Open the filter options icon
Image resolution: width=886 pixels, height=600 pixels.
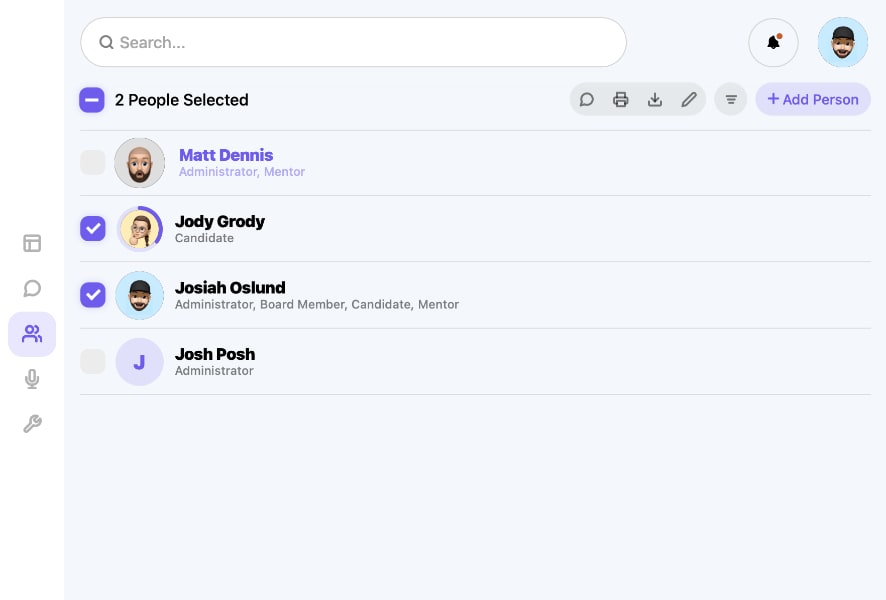(x=731, y=99)
